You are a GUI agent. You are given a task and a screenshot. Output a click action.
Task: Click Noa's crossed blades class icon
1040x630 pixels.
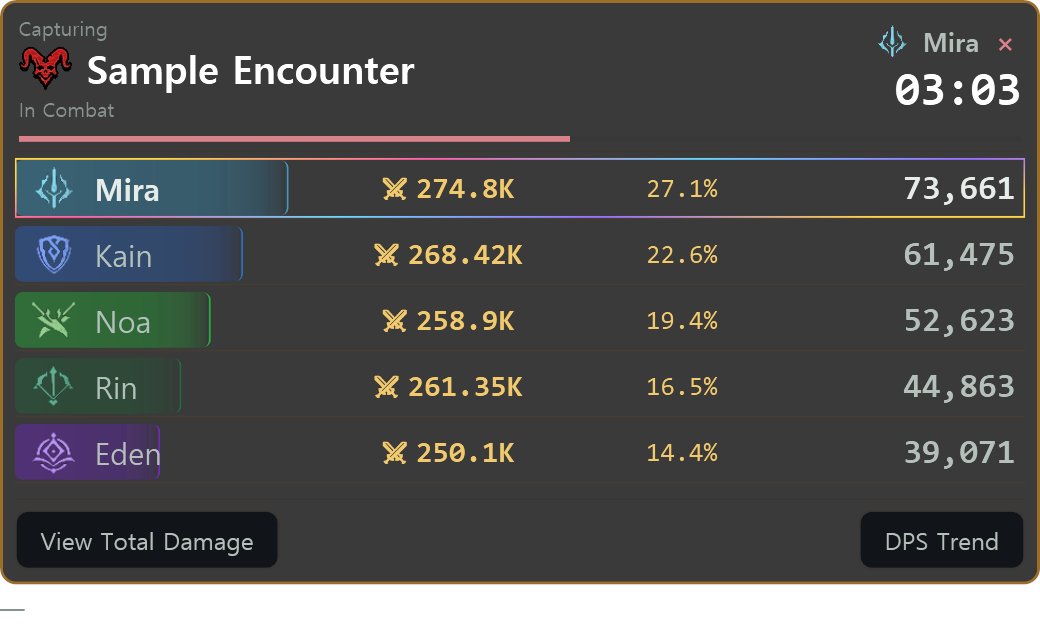click(x=54, y=320)
